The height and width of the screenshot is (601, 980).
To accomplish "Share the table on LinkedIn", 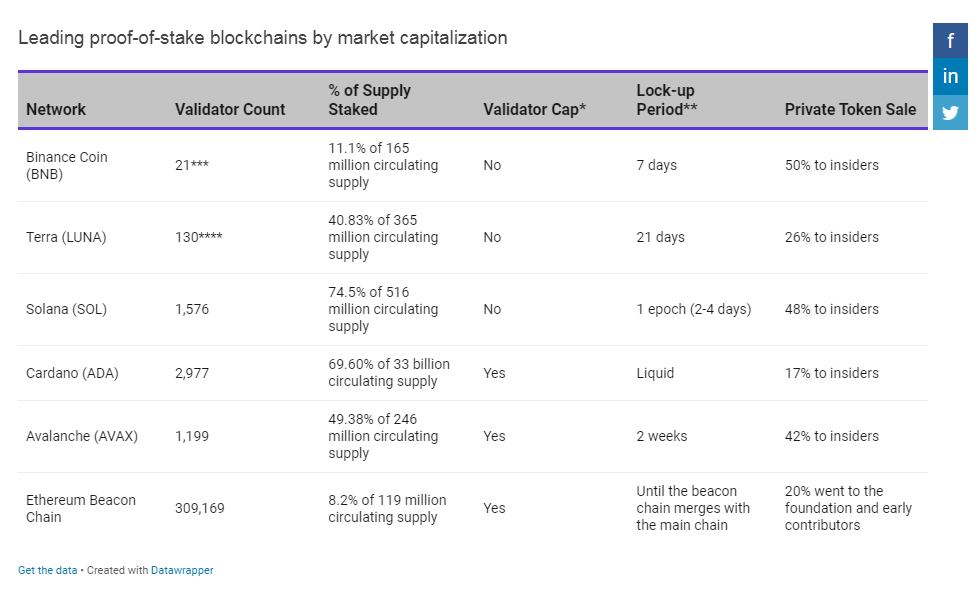I will 950,76.
